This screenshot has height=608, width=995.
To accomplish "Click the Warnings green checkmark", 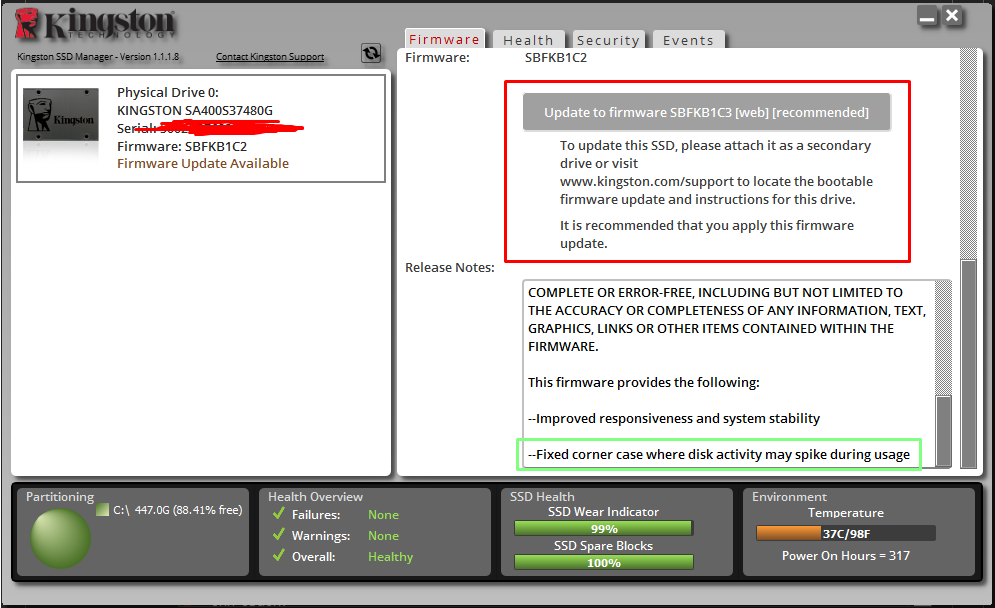I will [278, 534].
